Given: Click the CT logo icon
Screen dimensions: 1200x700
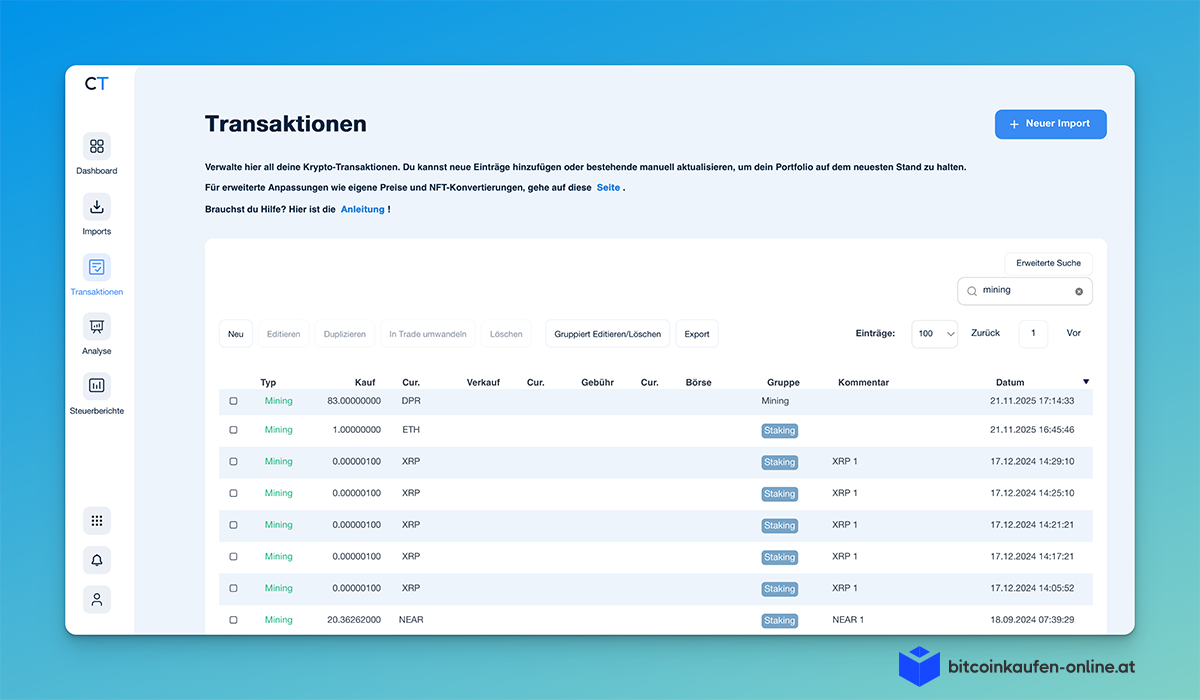Looking at the screenshot, I should click(96, 84).
